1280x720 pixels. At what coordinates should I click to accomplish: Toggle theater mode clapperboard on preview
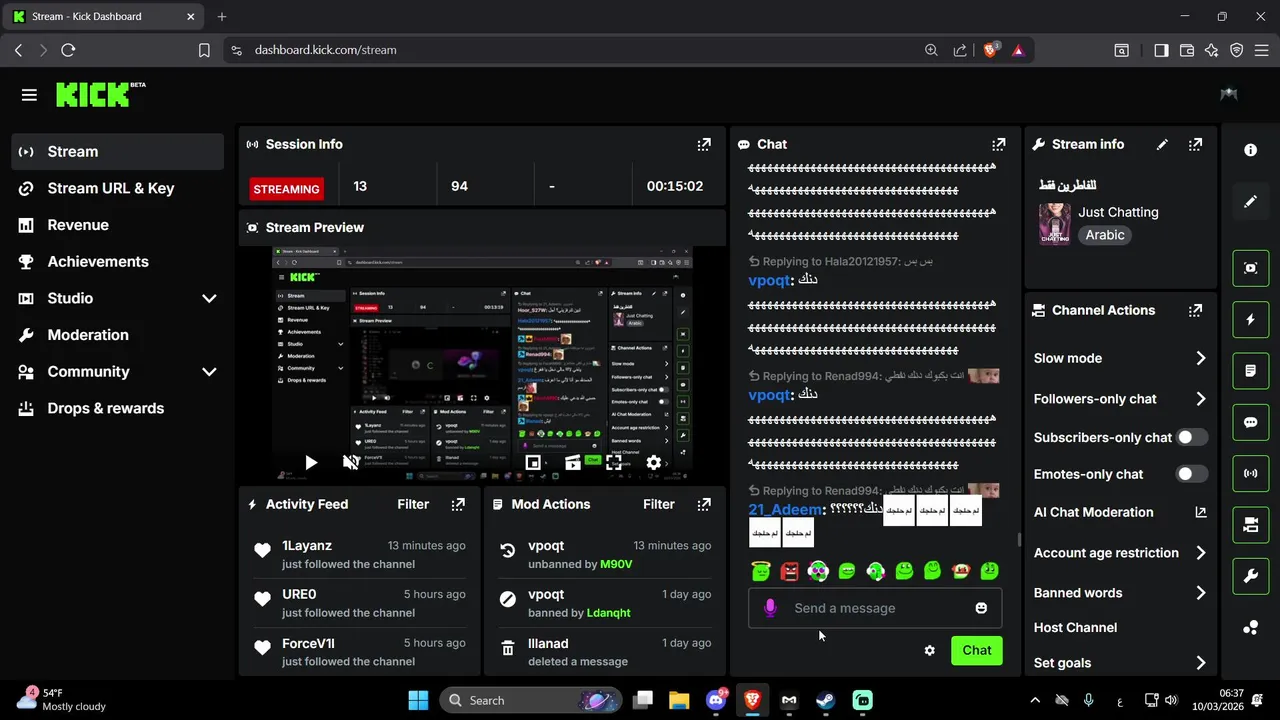573,462
